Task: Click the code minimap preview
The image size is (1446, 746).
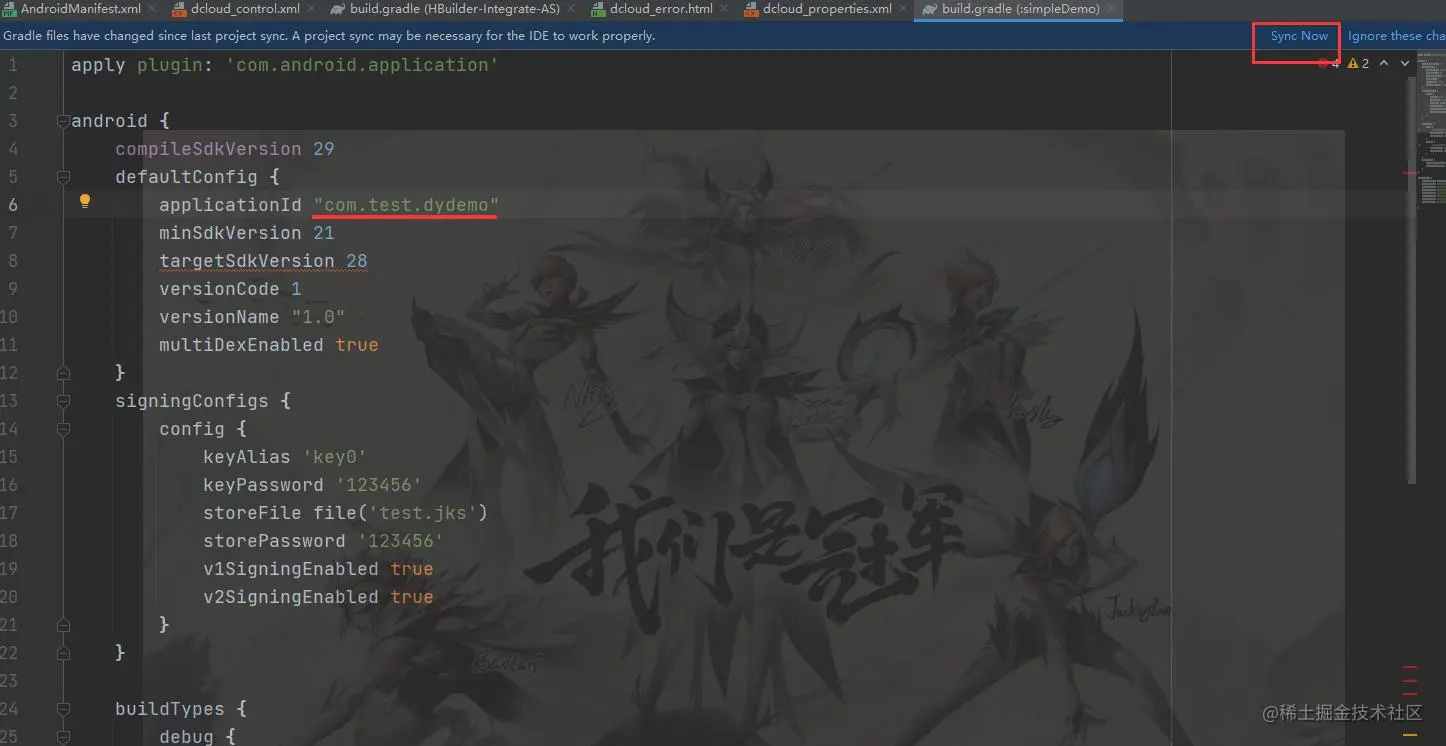Action: coord(1432,130)
